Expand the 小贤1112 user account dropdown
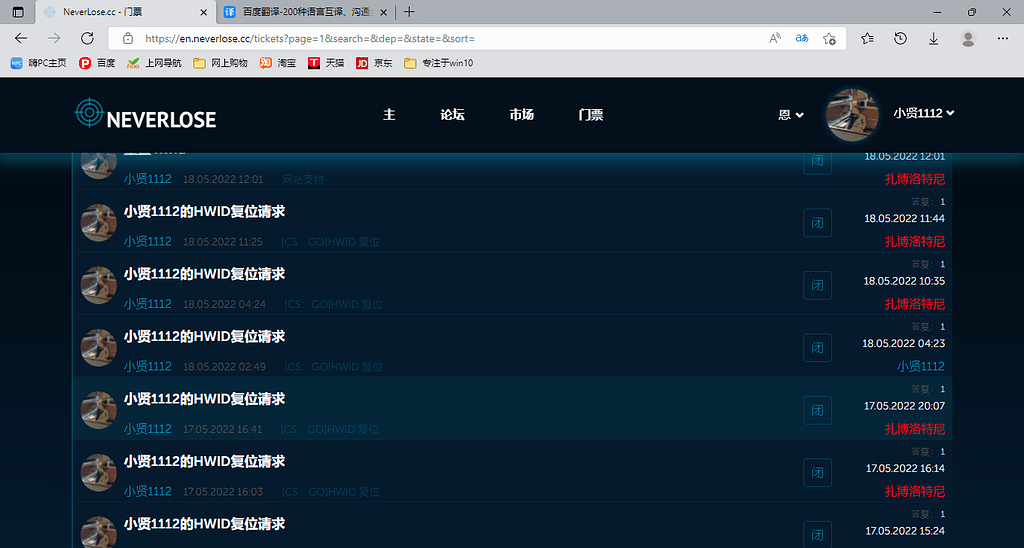 coord(923,113)
